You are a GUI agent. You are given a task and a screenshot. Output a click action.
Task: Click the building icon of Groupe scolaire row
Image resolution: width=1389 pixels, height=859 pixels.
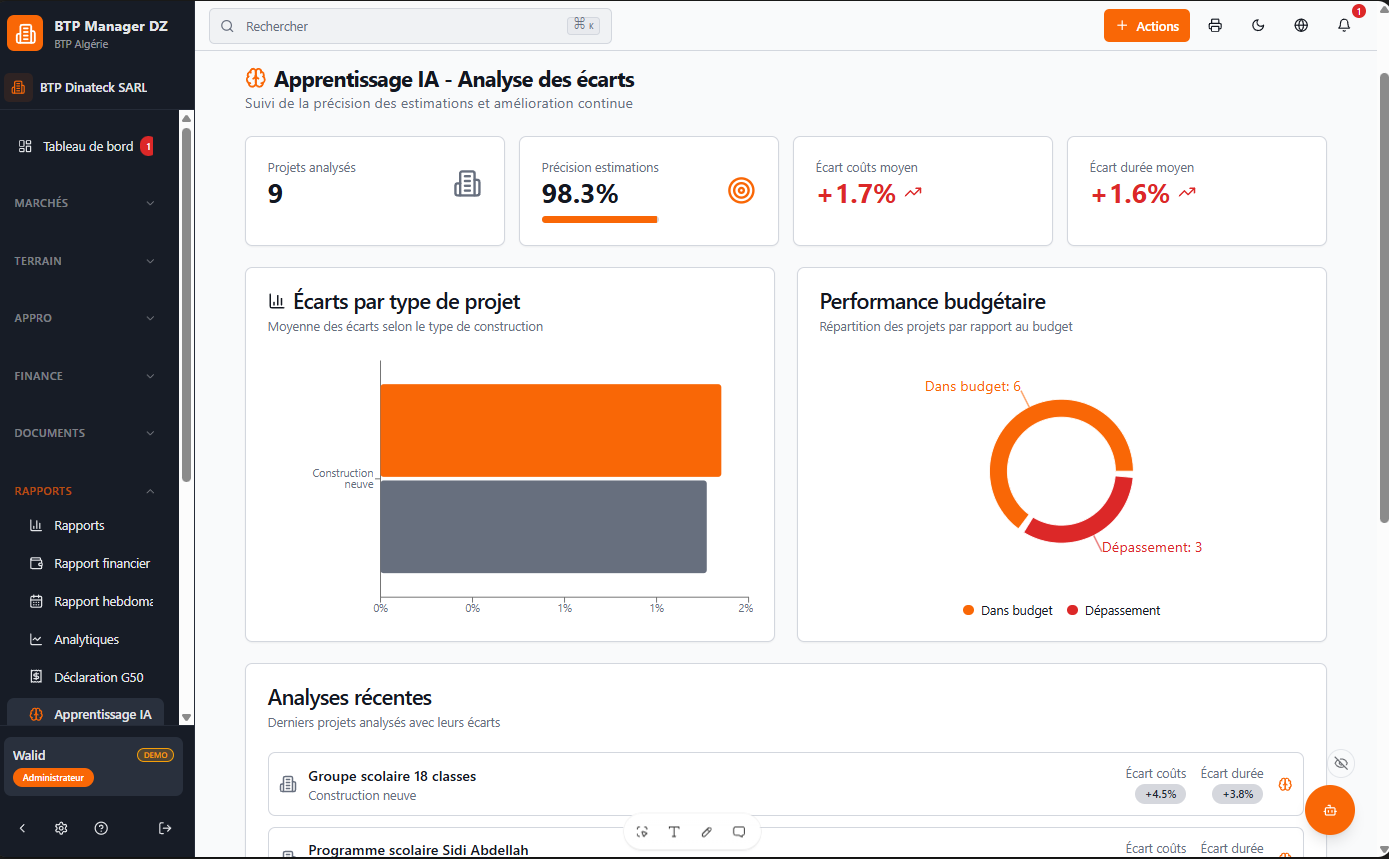point(288,785)
